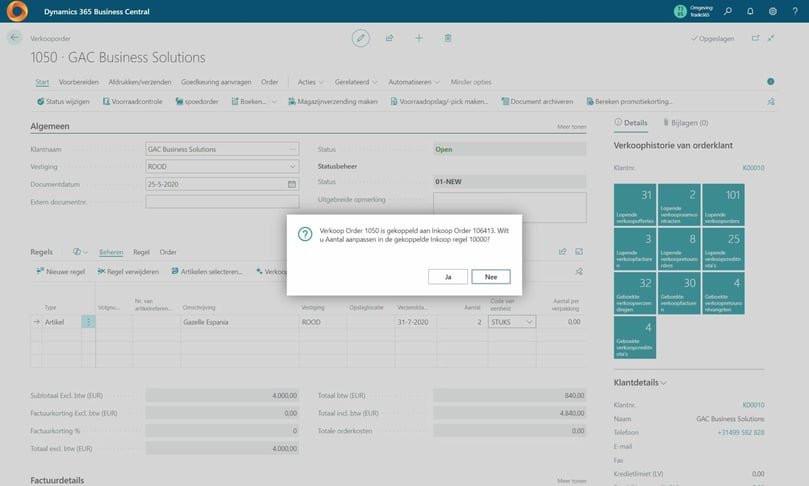Viewport: 809px width, 486px height.
Task: Click the back arrow button
Action: point(14,38)
